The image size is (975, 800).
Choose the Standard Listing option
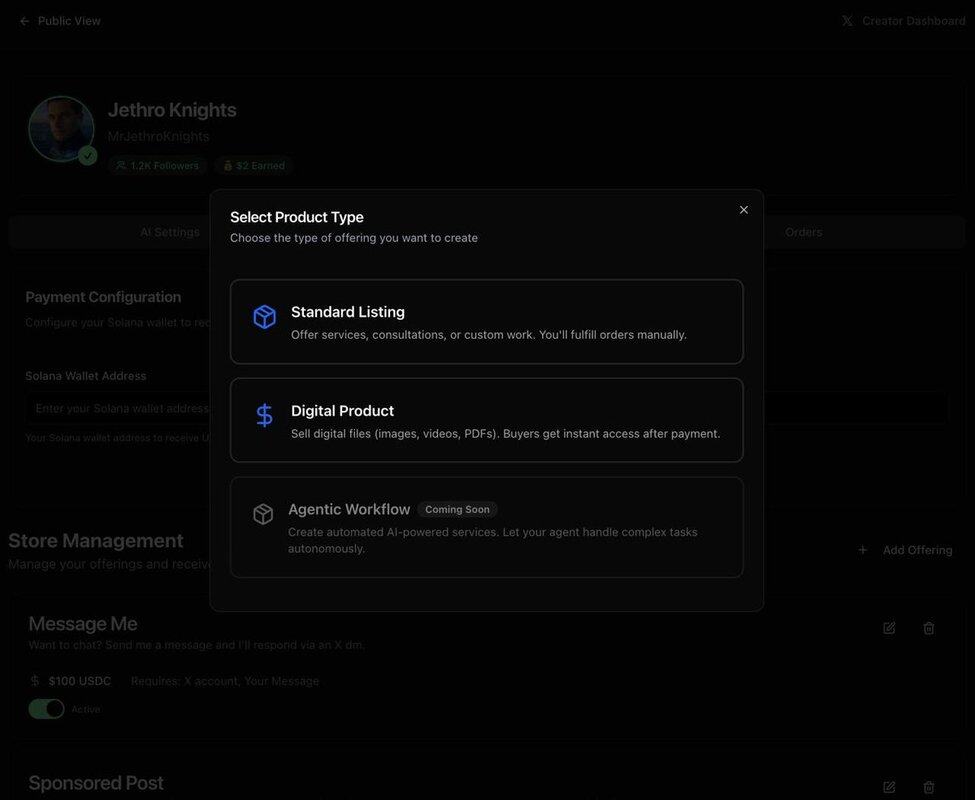pyautogui.click(x=487, y=322)
